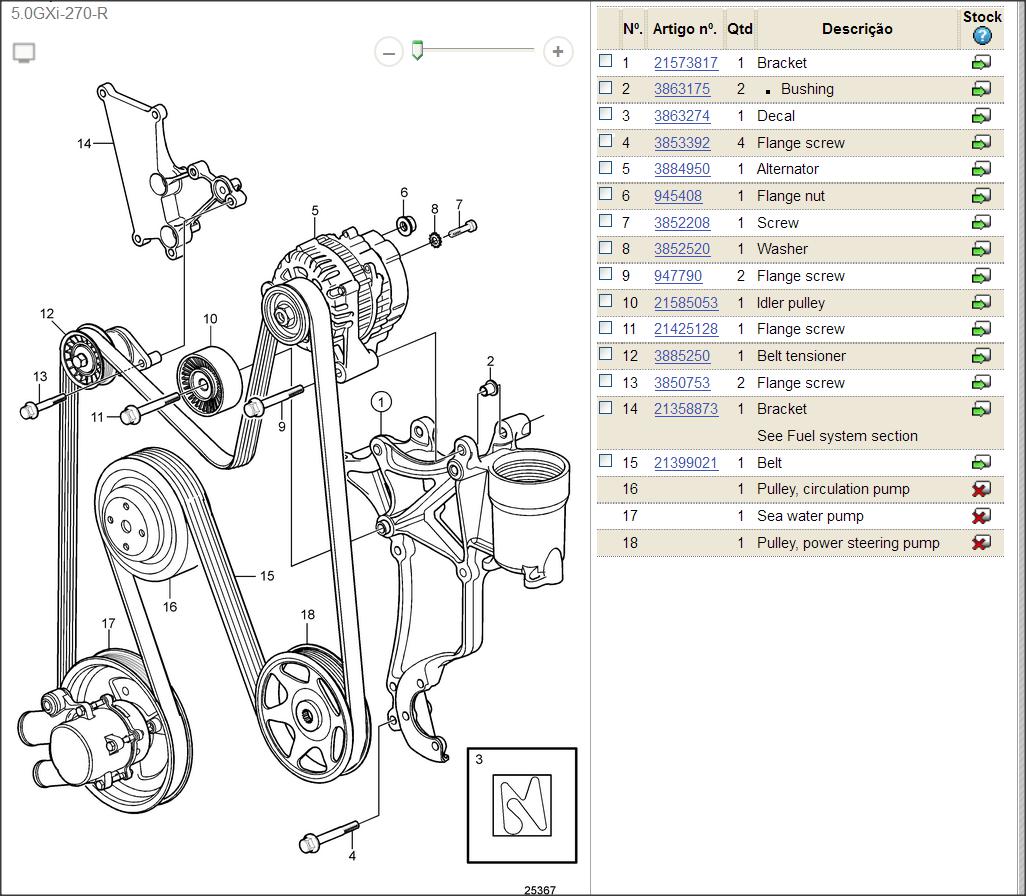The image size is (1026, 896).
Task: Click the decal inset box numbered 3
Action: coord(522,805)
